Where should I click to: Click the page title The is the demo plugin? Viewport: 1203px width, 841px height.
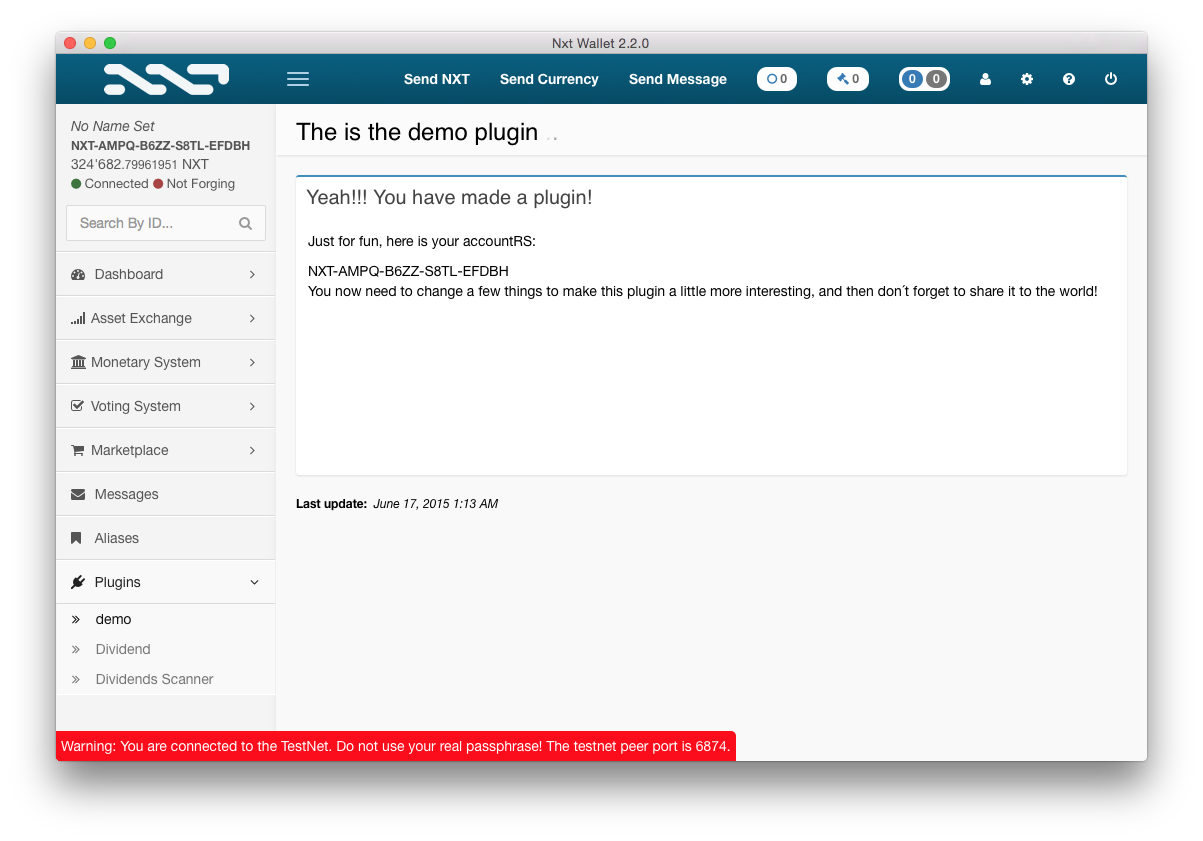[x=417, y=132]
